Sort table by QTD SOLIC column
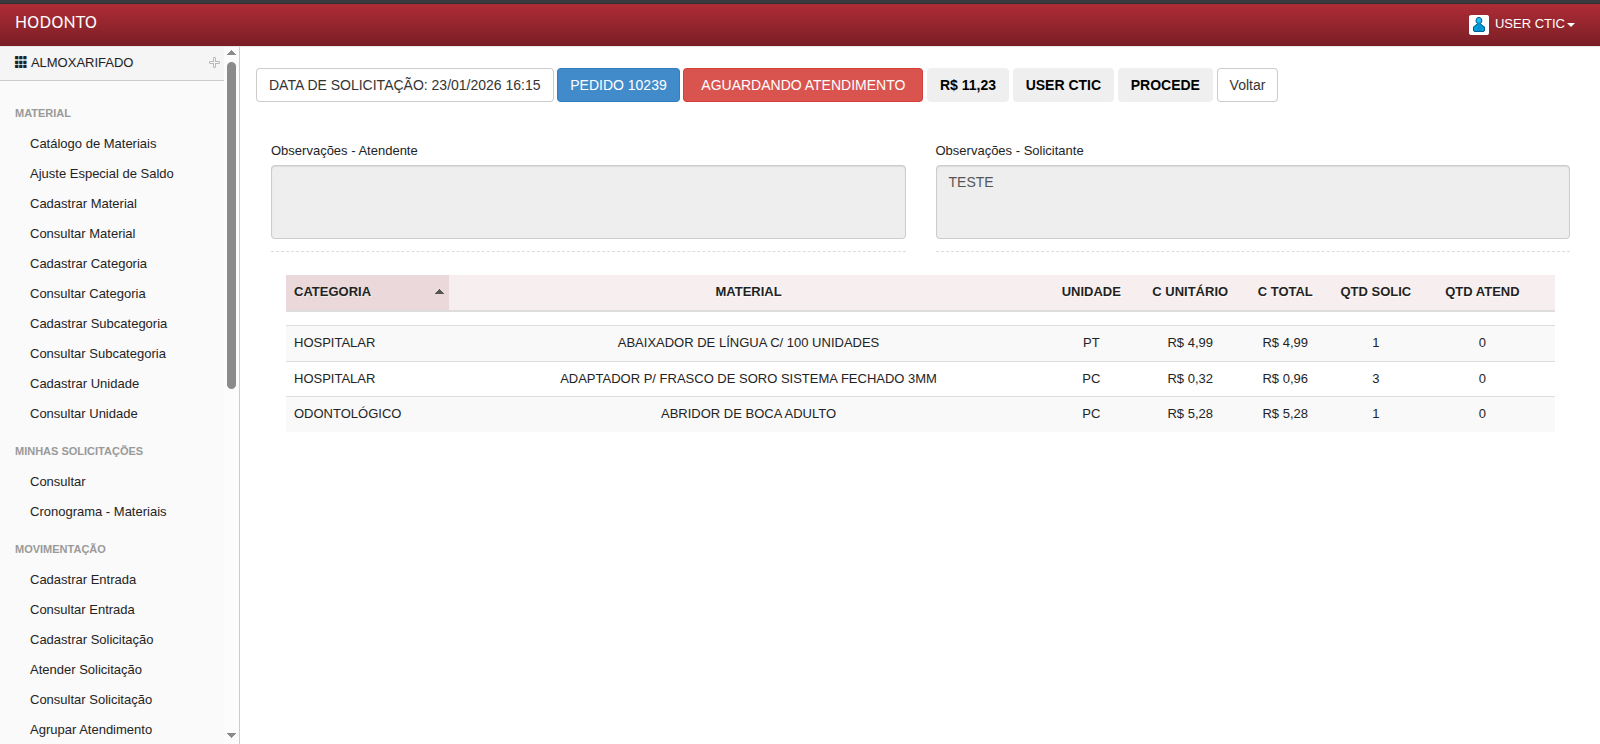1600x744 pixels. click(1375, 292)
